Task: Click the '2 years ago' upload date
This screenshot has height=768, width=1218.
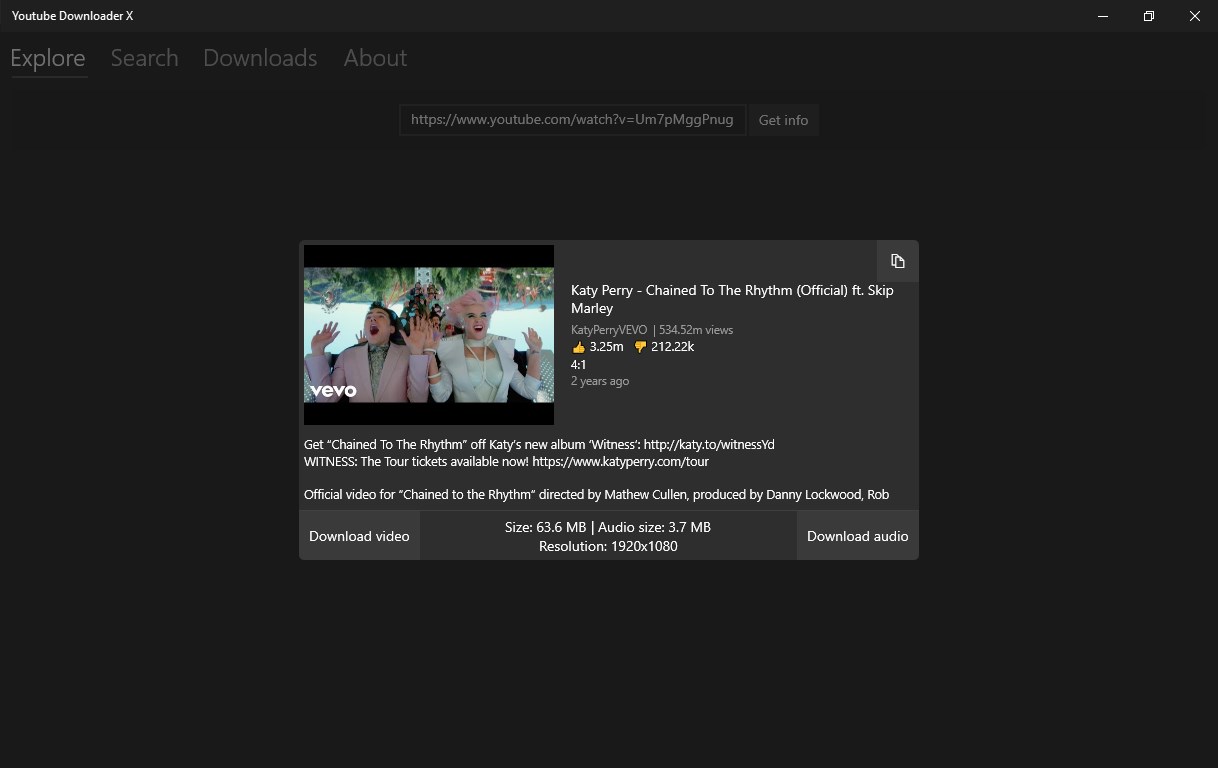Action: pos(600,381)
